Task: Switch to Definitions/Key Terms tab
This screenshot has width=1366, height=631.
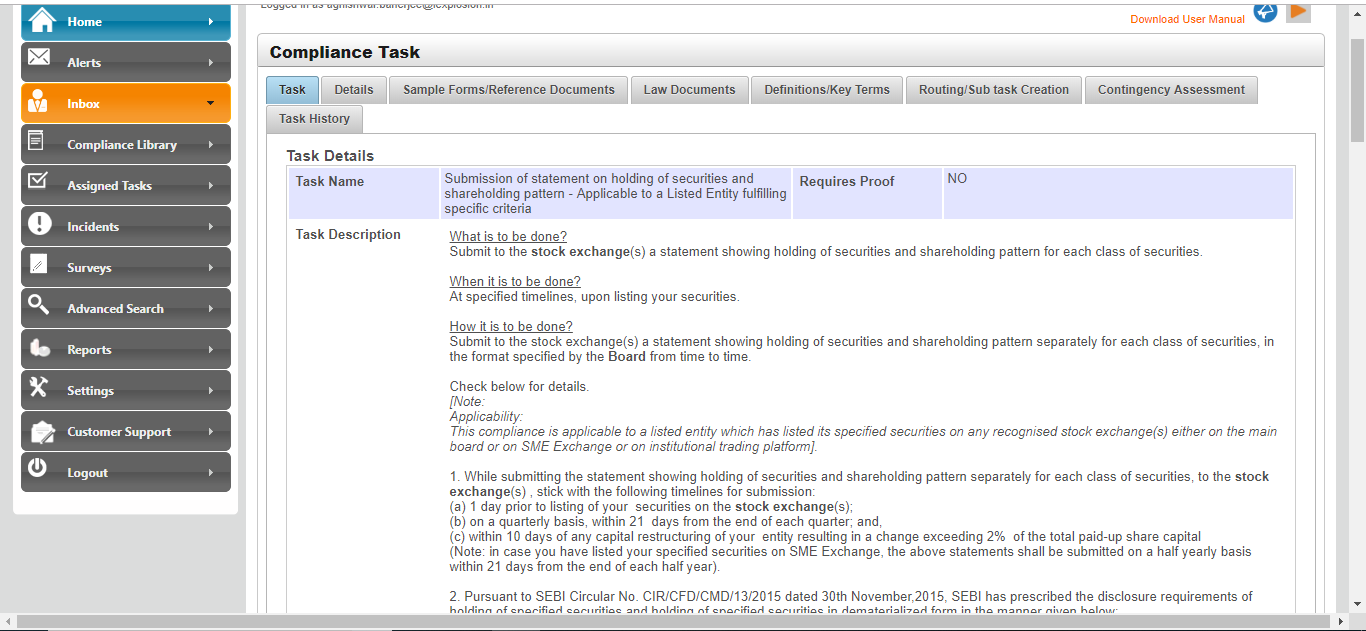Action: tap(827, 89)
